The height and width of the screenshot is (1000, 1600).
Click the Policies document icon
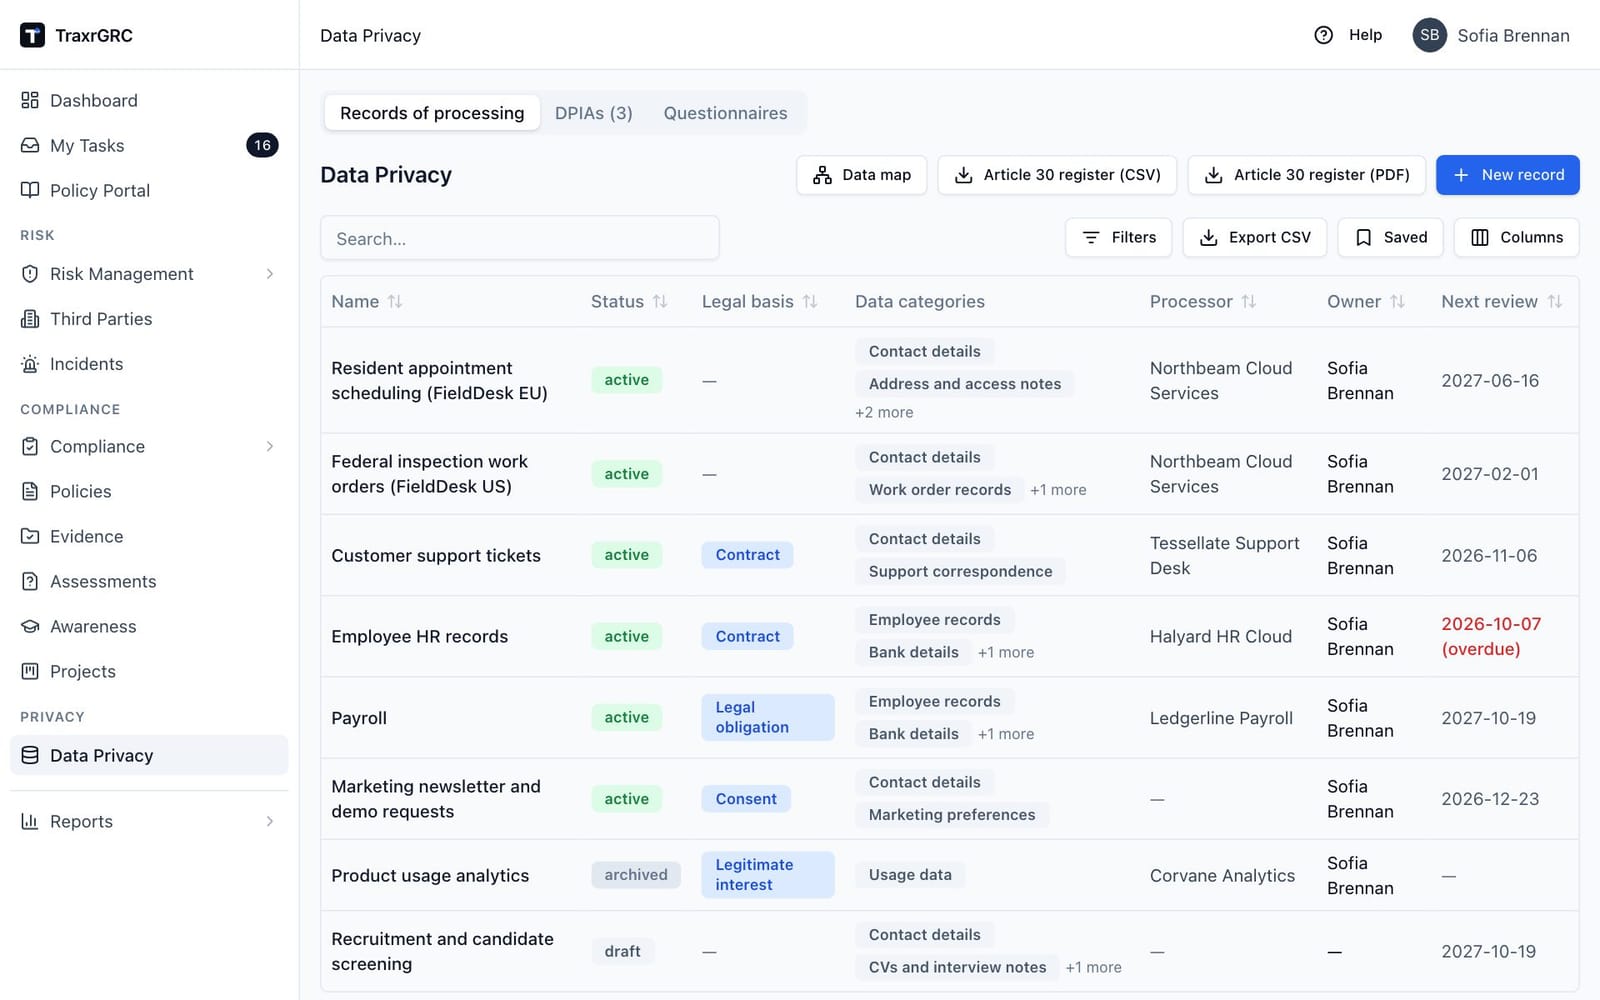[30, 491]
